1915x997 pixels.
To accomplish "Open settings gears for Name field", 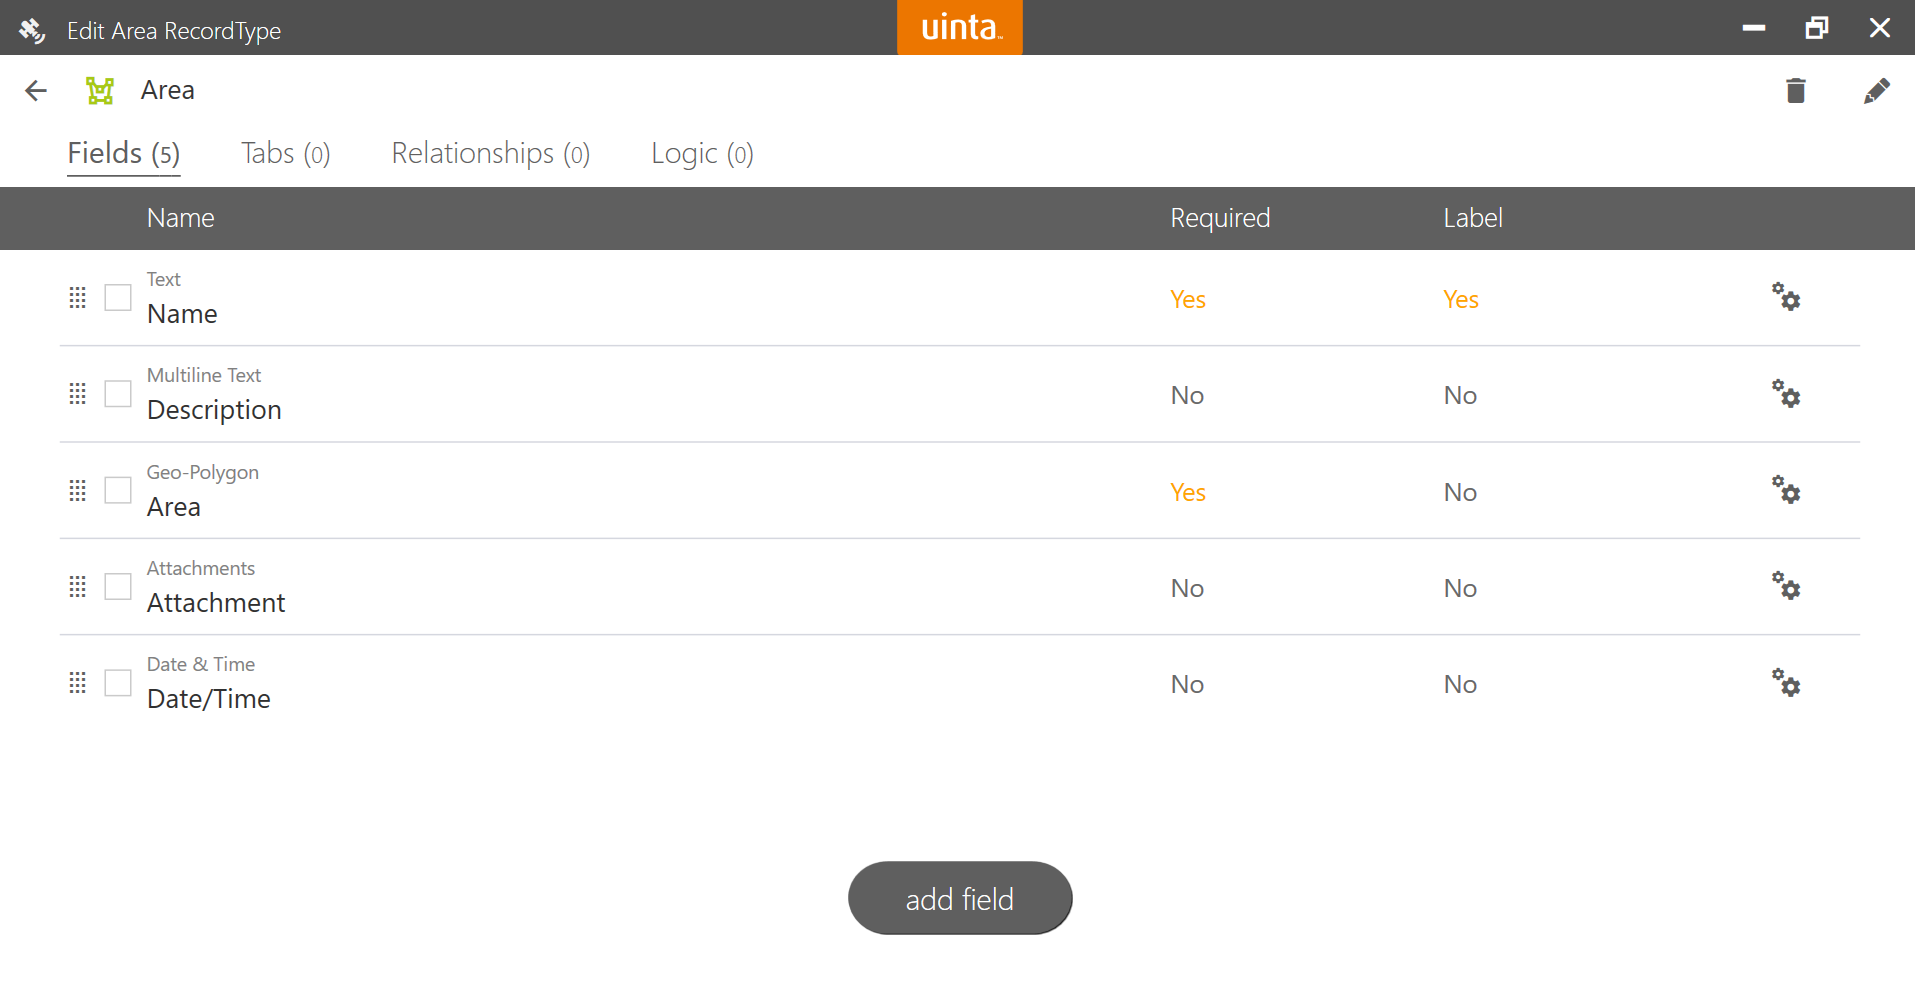I will pyautogui.click(x=1786, y=297).
